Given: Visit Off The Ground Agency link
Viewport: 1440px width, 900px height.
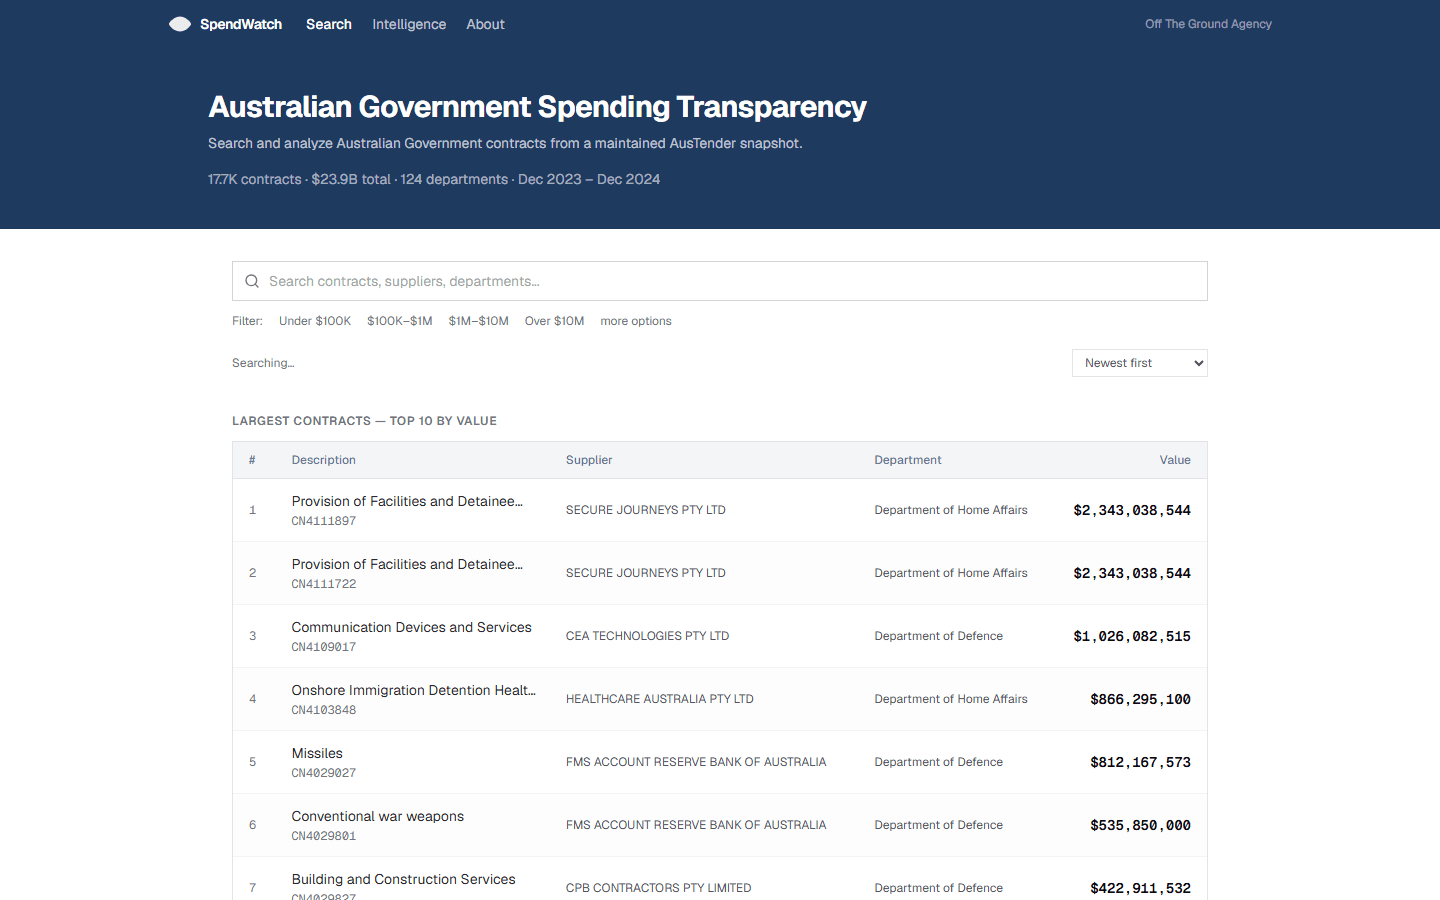Looking at the screenshot, I should point(1208,24).
